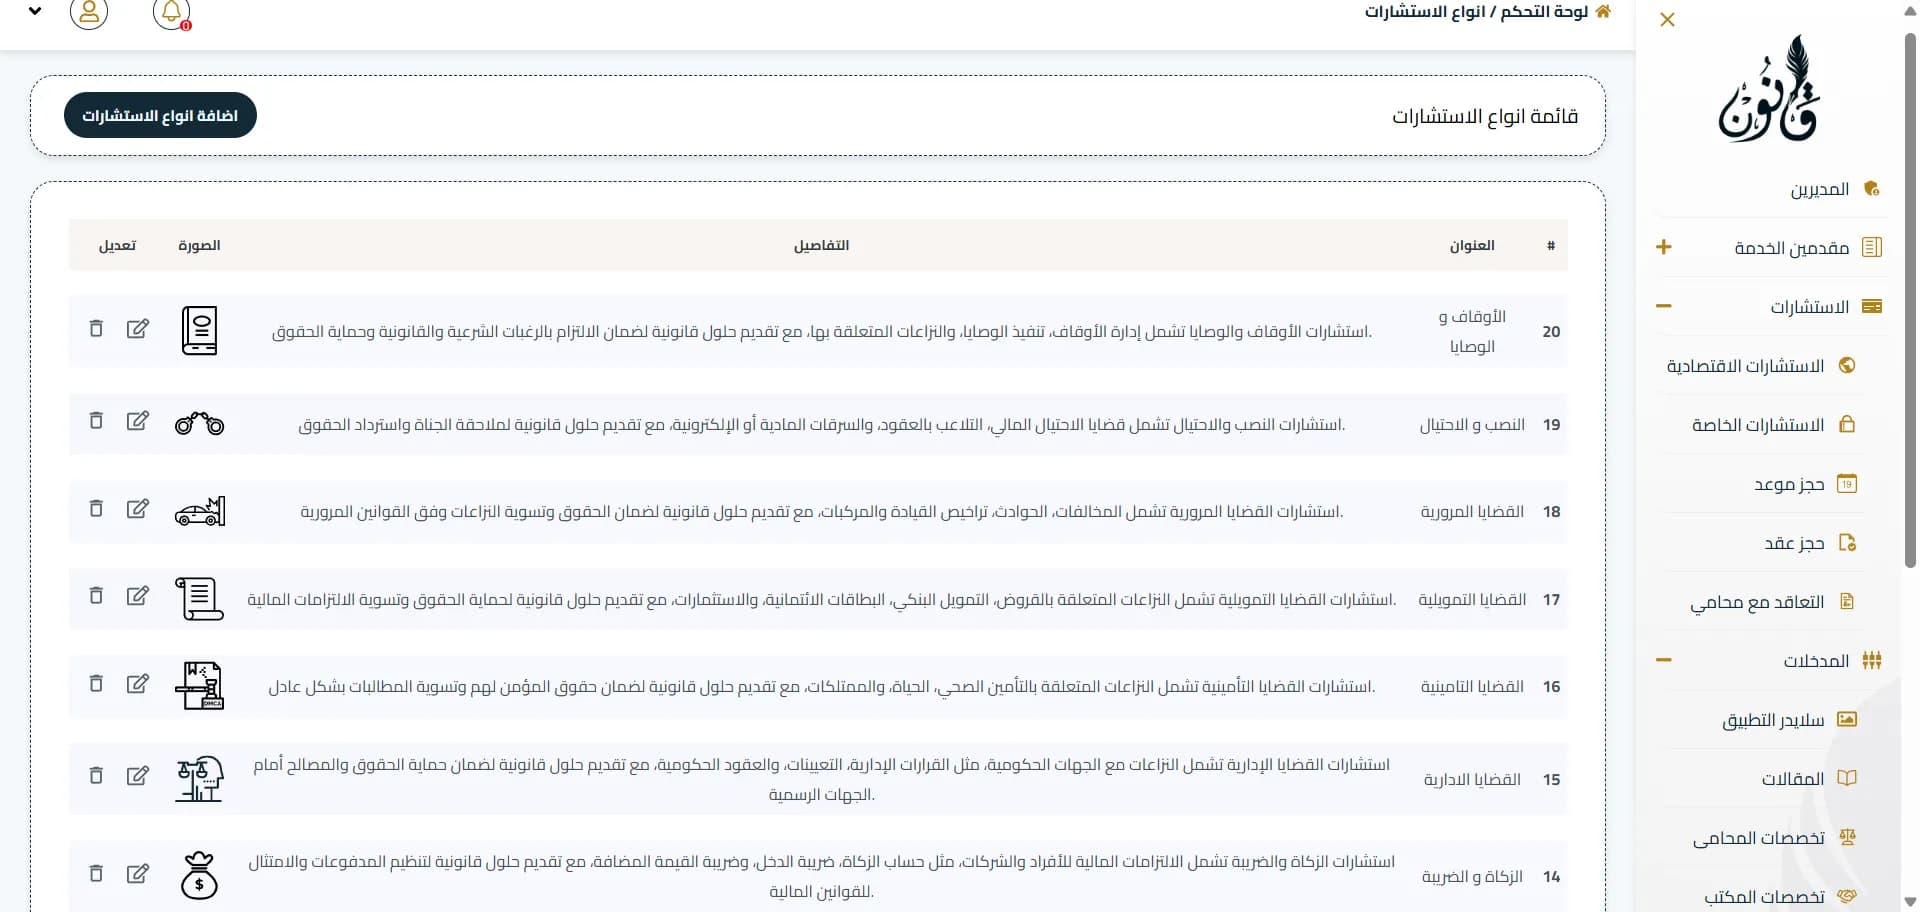Delete the النصب و الاحتيال row
Image resolution: width=1920 pixels, height=912 pixels.
[x=96, y=420]
